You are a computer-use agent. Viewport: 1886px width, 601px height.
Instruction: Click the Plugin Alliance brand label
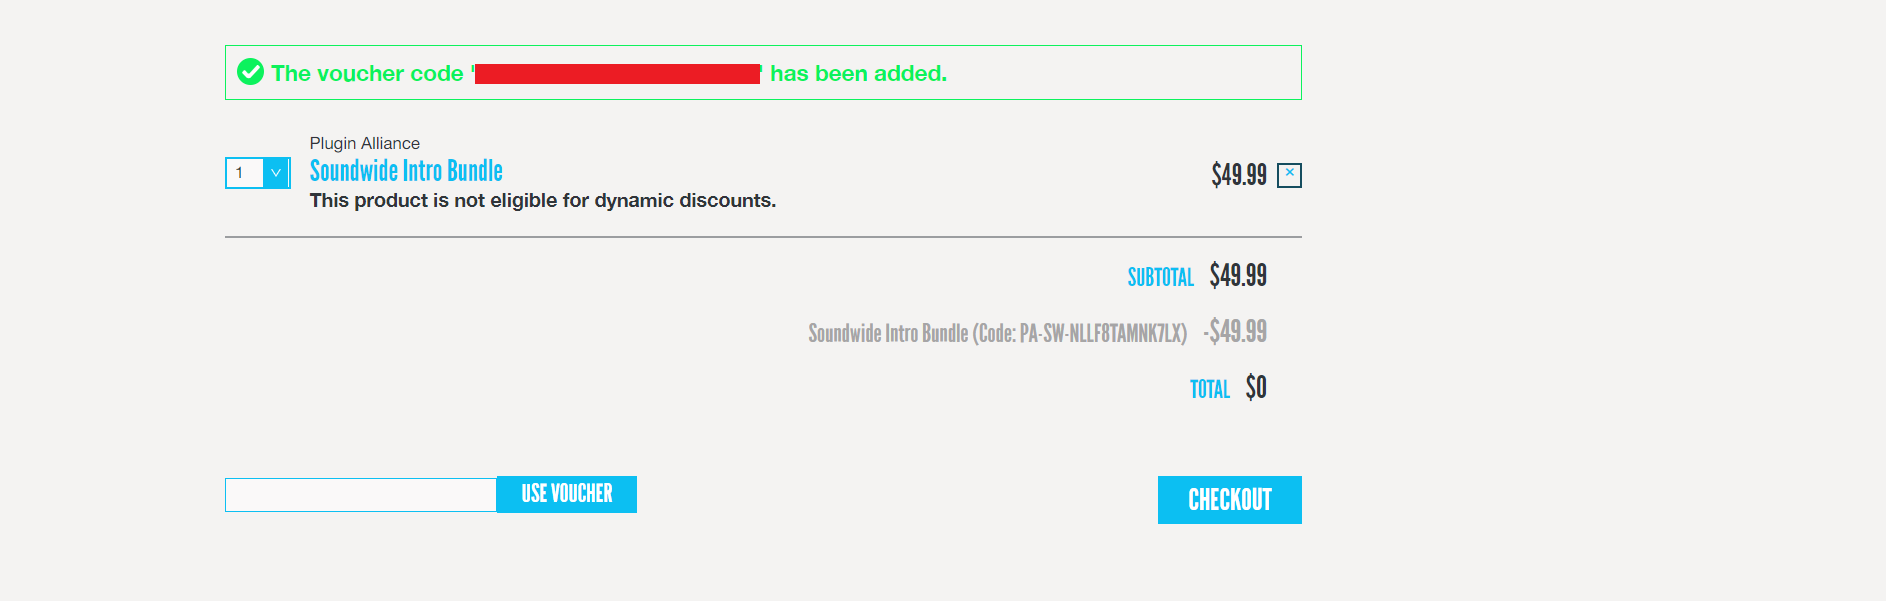[364, 143]
